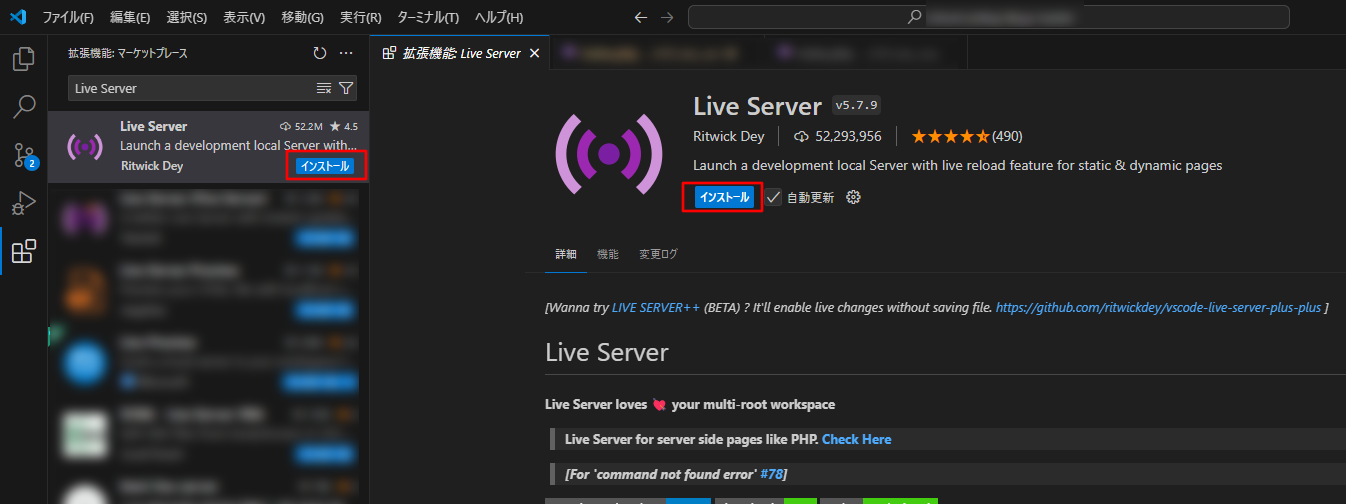Viewport: 1346px width, 504px height.
Task: Select the Live Server title in the results list
Action: [153, 126]
